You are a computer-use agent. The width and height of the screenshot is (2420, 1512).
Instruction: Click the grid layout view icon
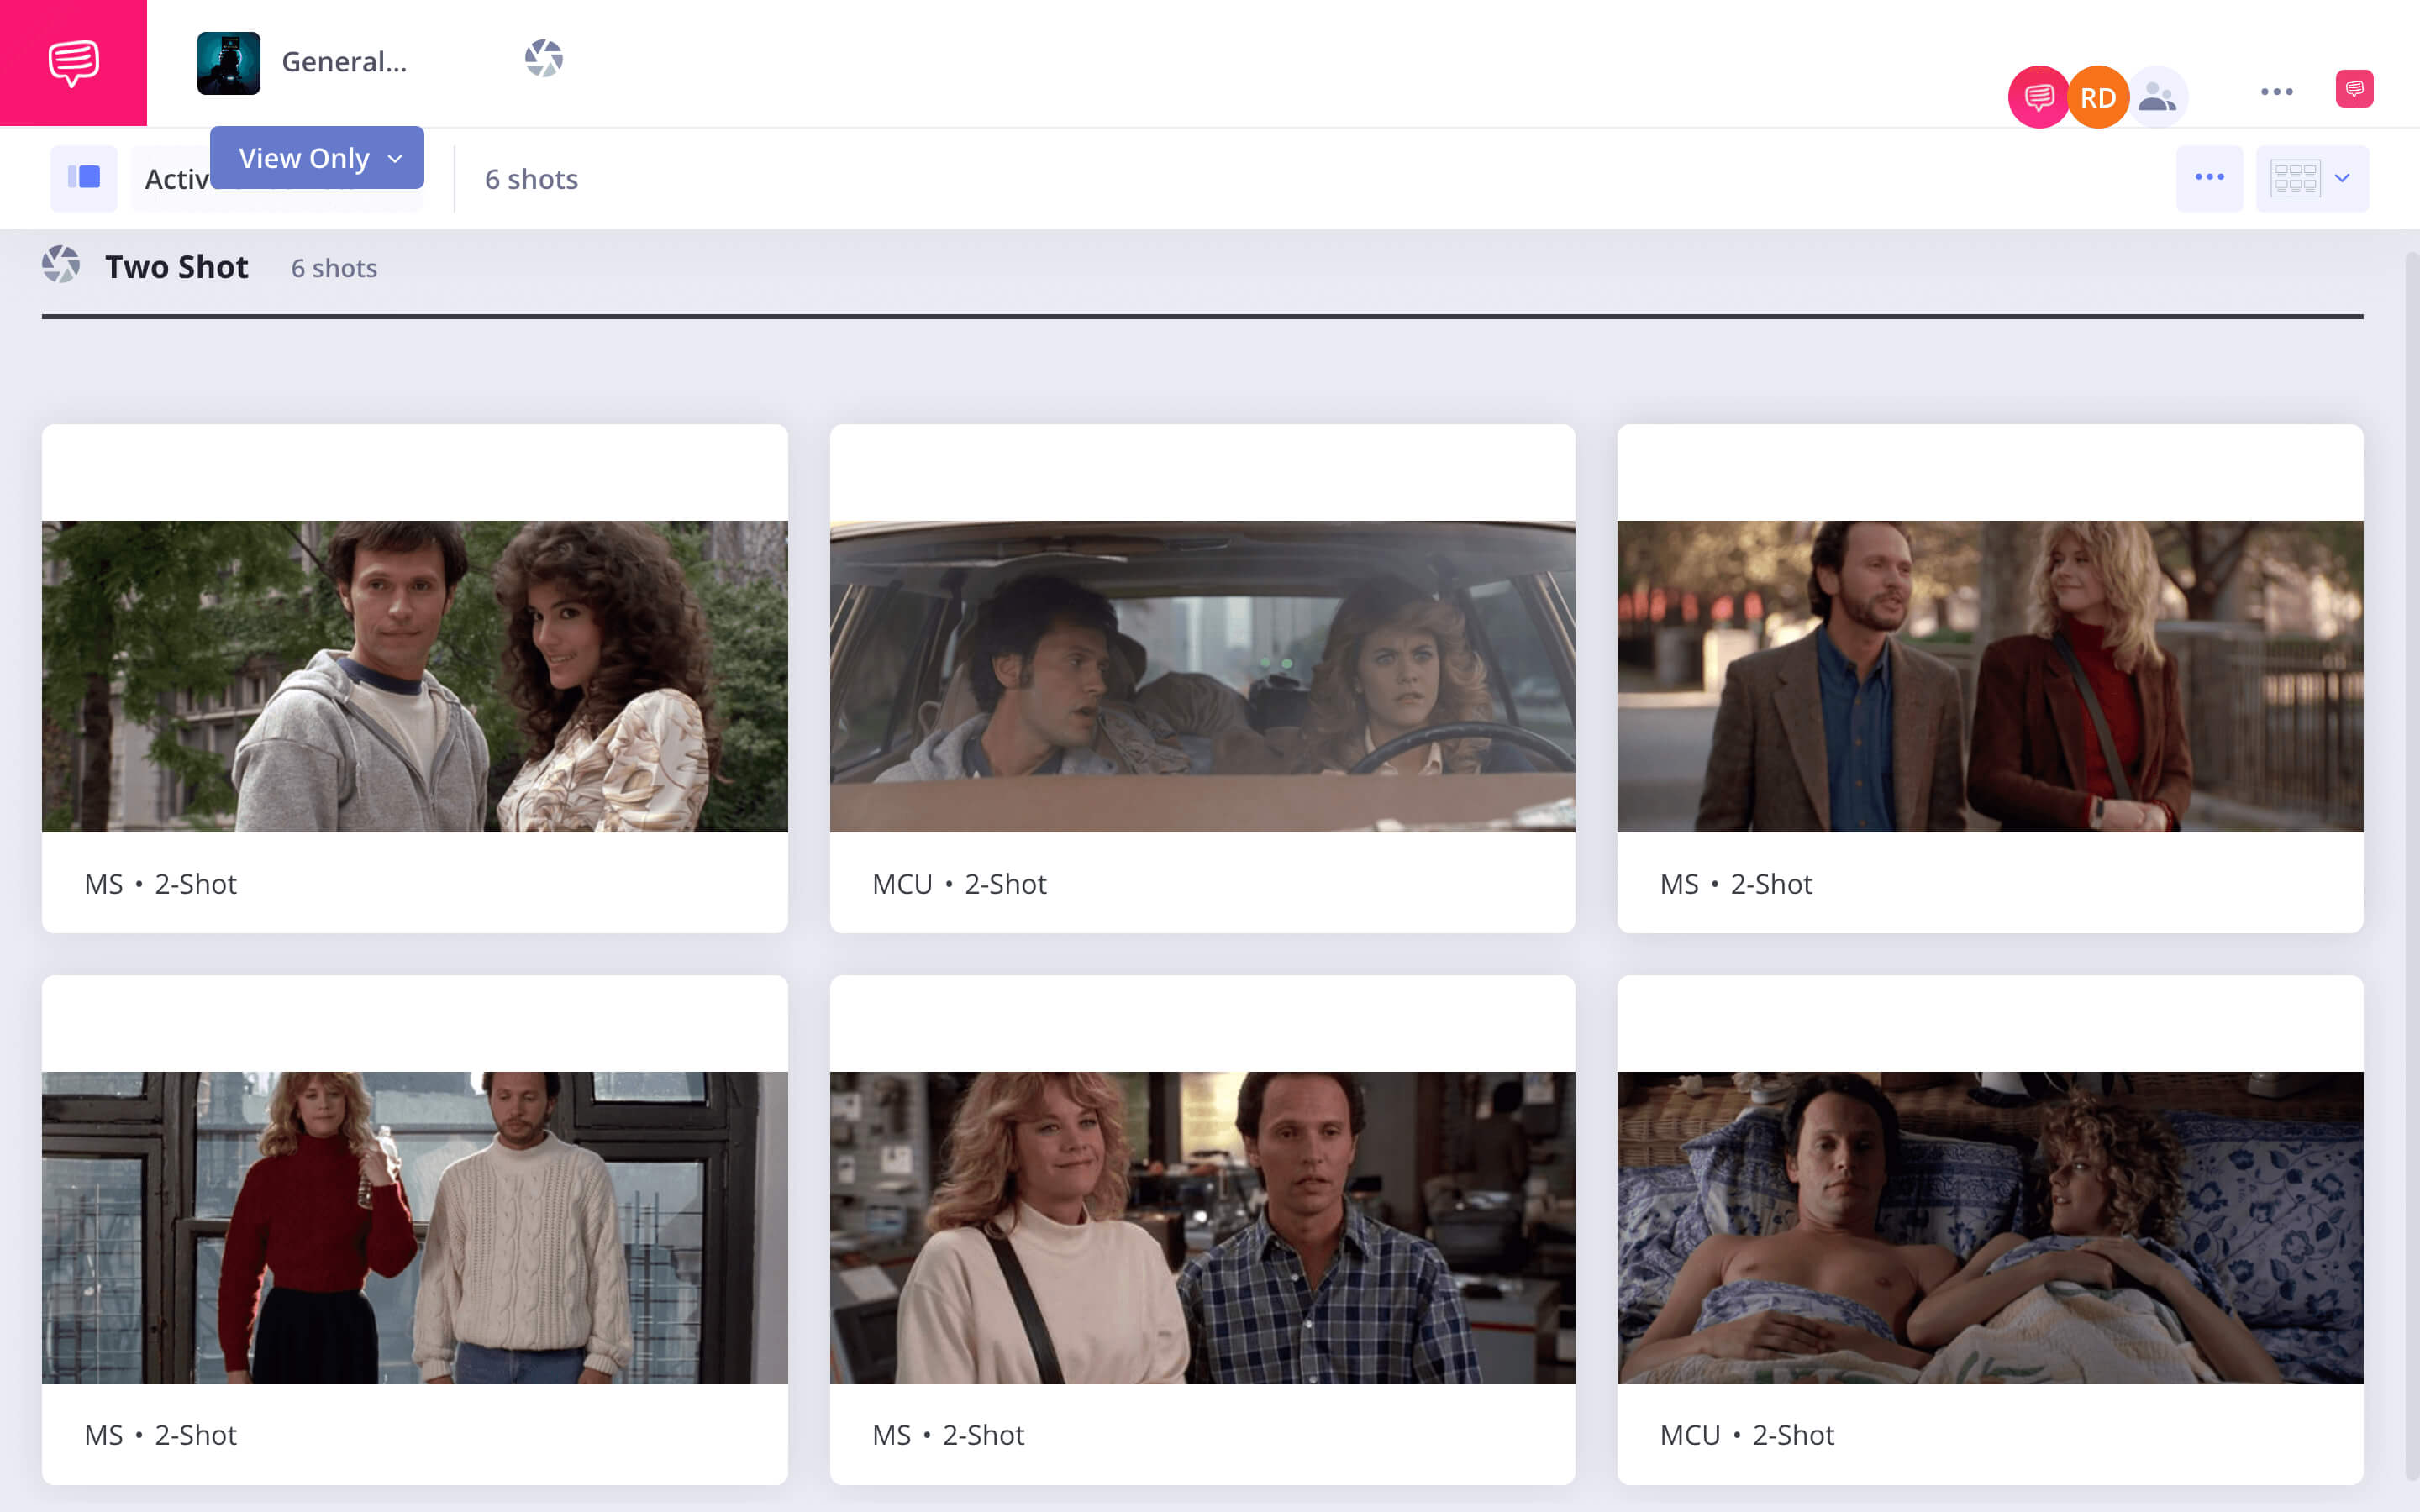[x=2295, y=178]
